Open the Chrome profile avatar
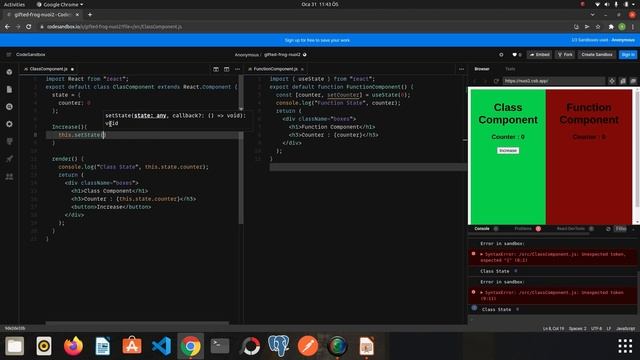Screen dimensions: 640x360 point(622,27)
